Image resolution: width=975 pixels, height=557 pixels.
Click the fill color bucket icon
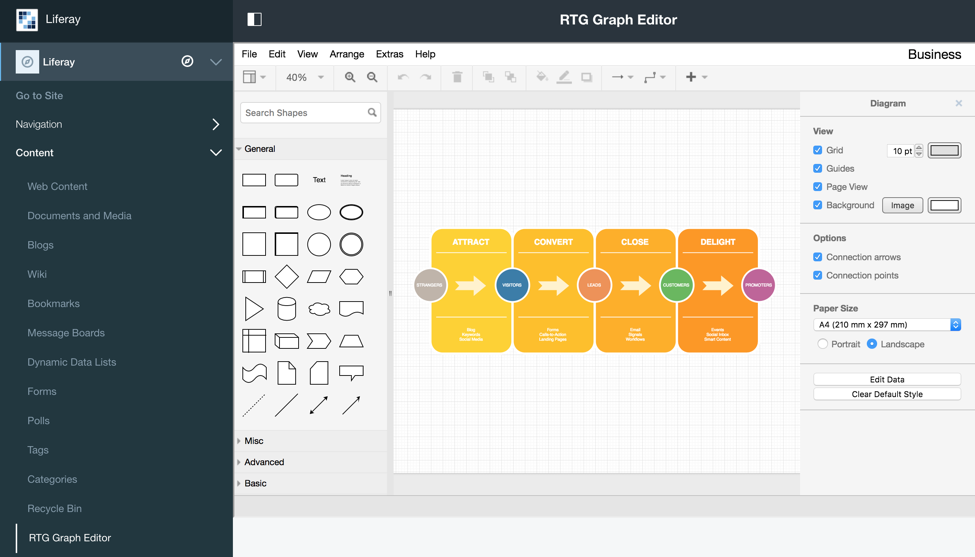[541, 77]
